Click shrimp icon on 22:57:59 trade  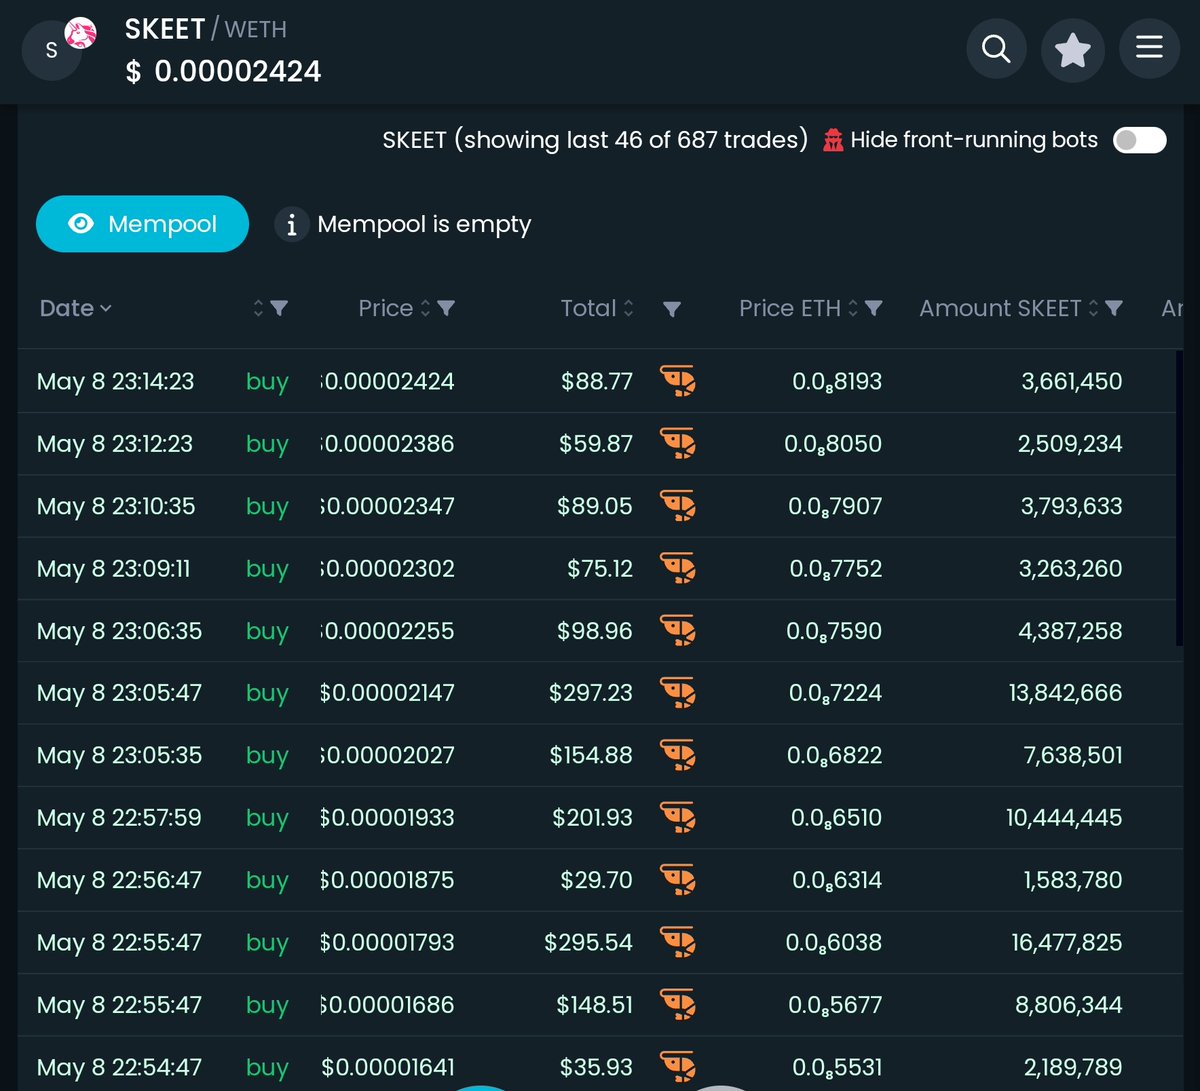pyautogui.click(x=678, y=818)
